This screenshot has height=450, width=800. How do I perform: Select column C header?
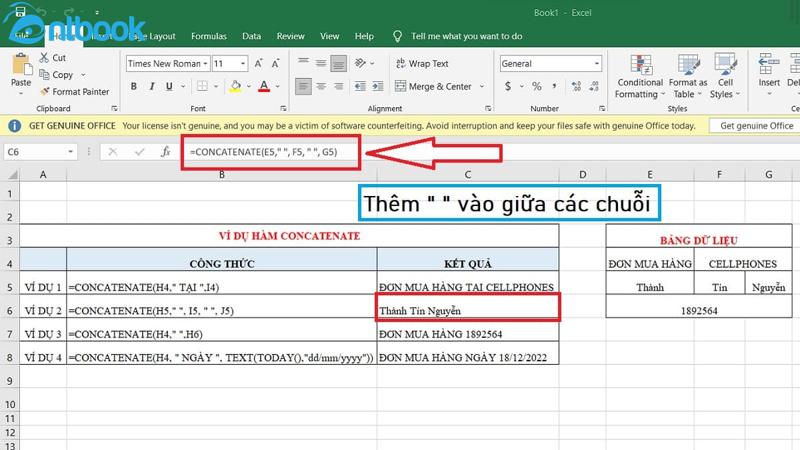468,174
